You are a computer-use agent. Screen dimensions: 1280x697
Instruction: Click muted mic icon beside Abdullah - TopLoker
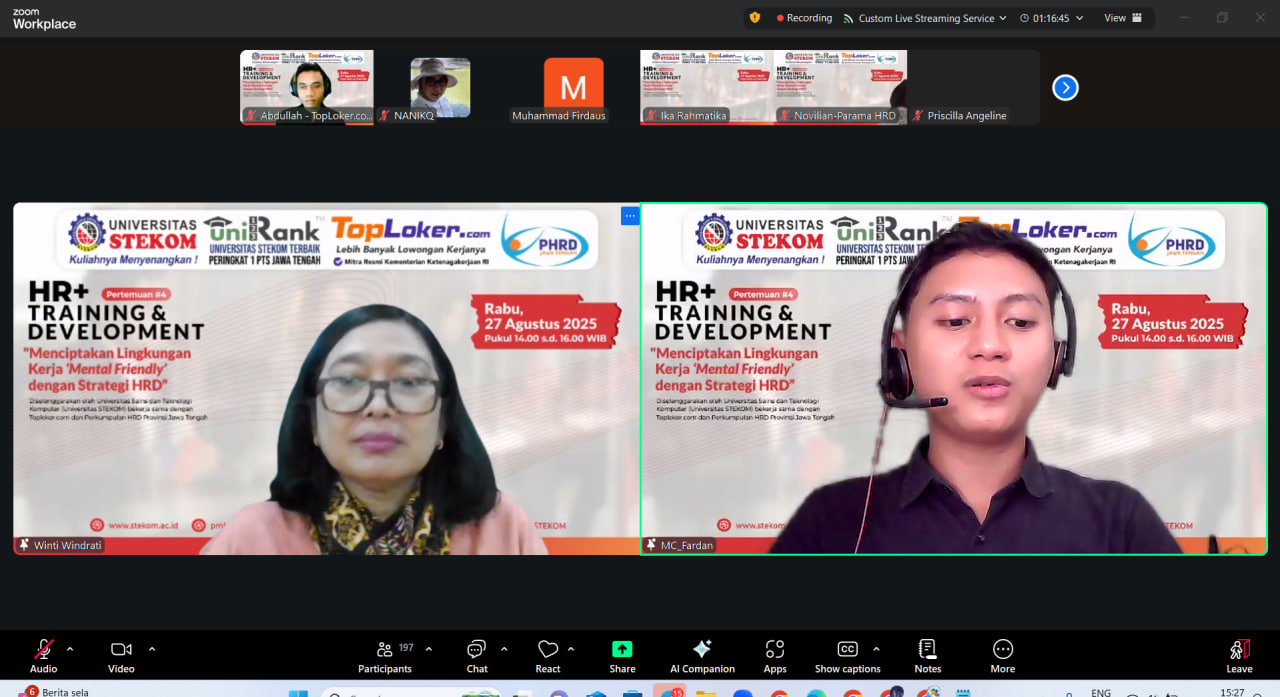click(x=250, y=116)
